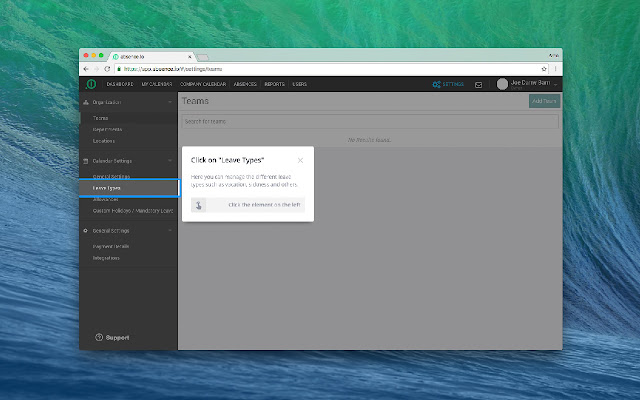
Task: Close the Leave Types tutorial popup
Action: (x=301, y=159)
